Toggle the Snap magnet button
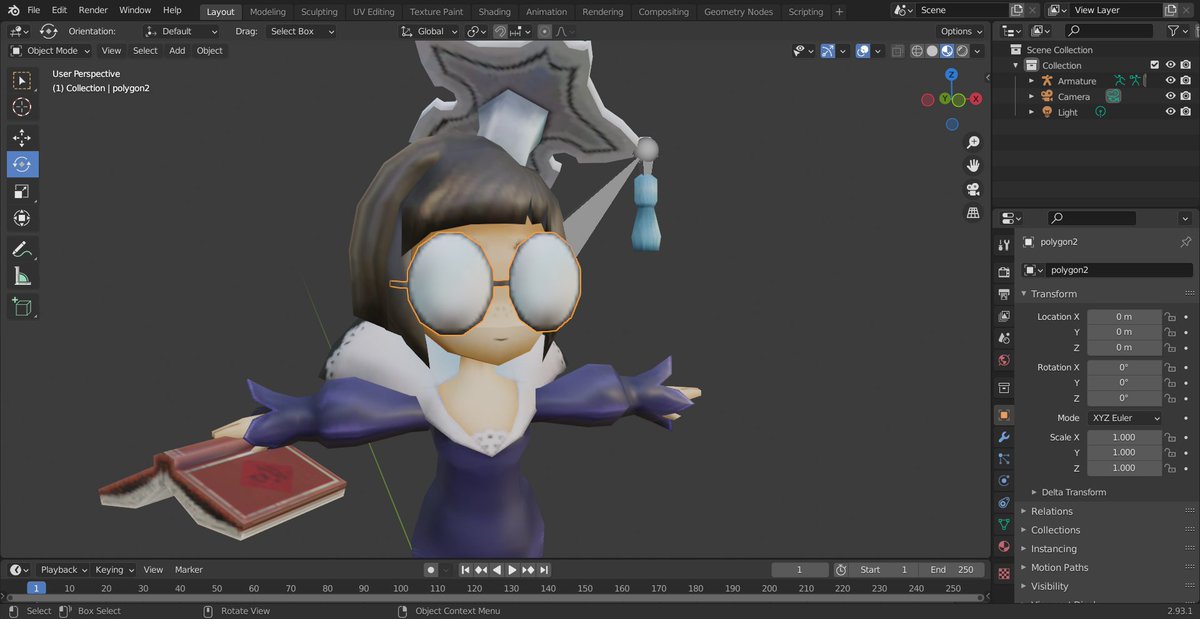This screenshot has width=1200, height=619. pos(501,31)
